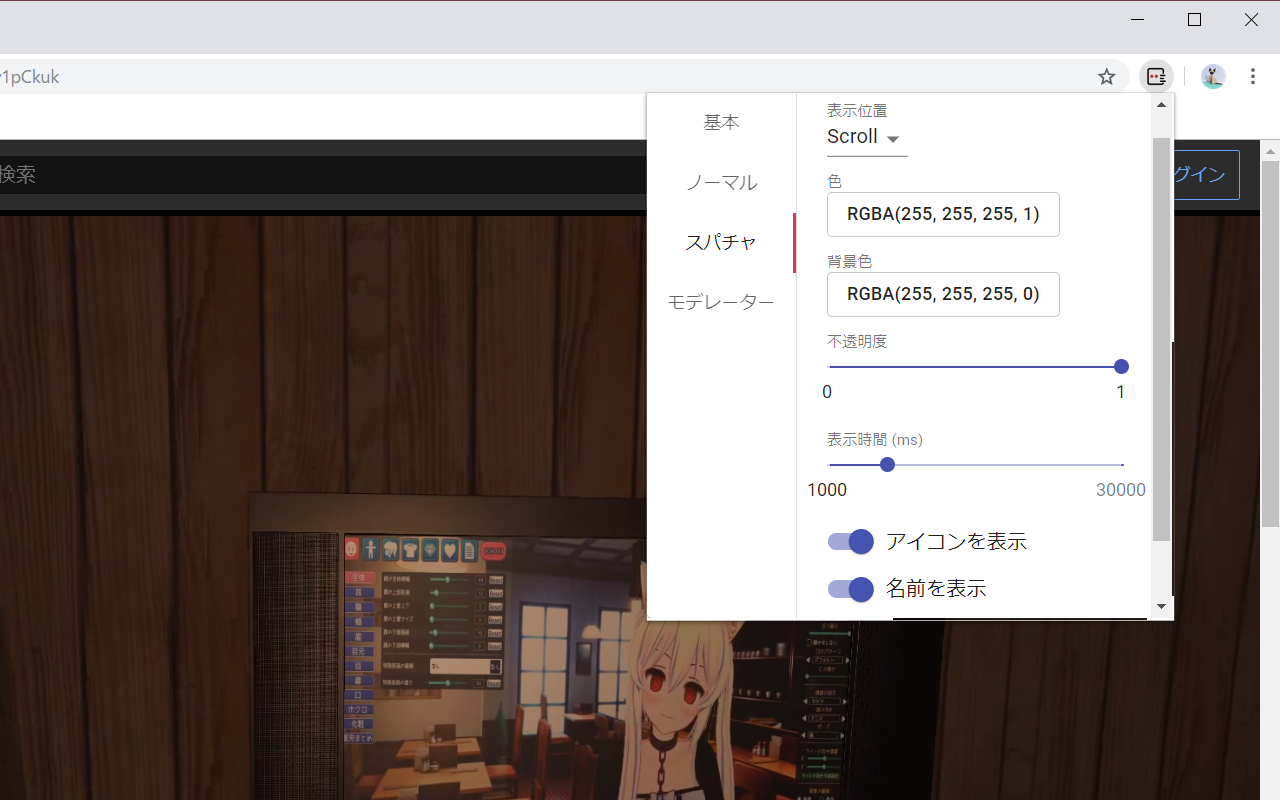Select the heart icon in the game toolbar
This screenshot has width=1280, height=800.
(x=450, y=549)
